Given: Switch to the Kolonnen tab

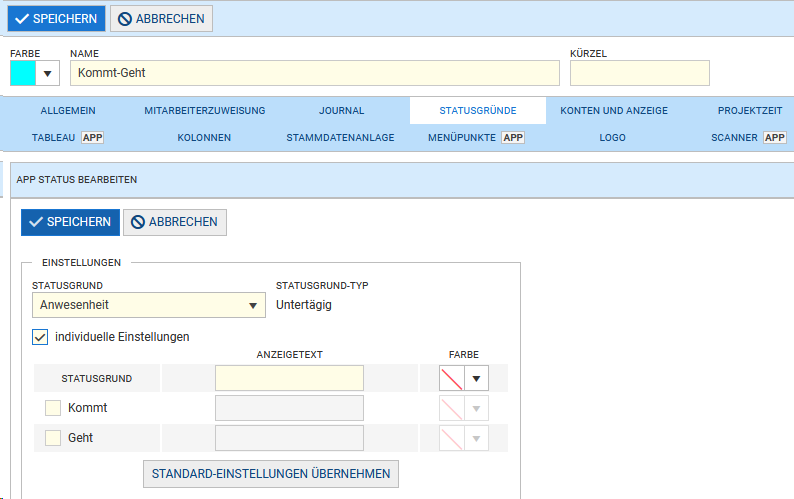Looking at the screenshot, I should tap(204, 137).
